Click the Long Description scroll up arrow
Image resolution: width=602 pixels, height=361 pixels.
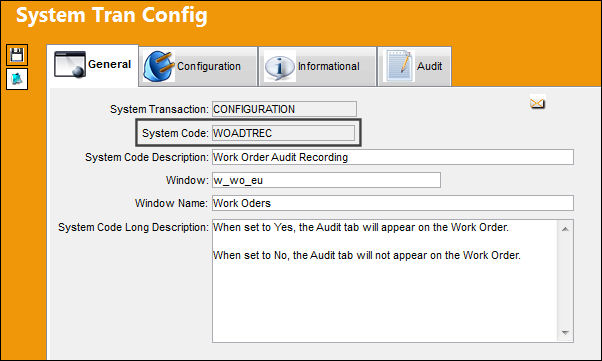565,229
